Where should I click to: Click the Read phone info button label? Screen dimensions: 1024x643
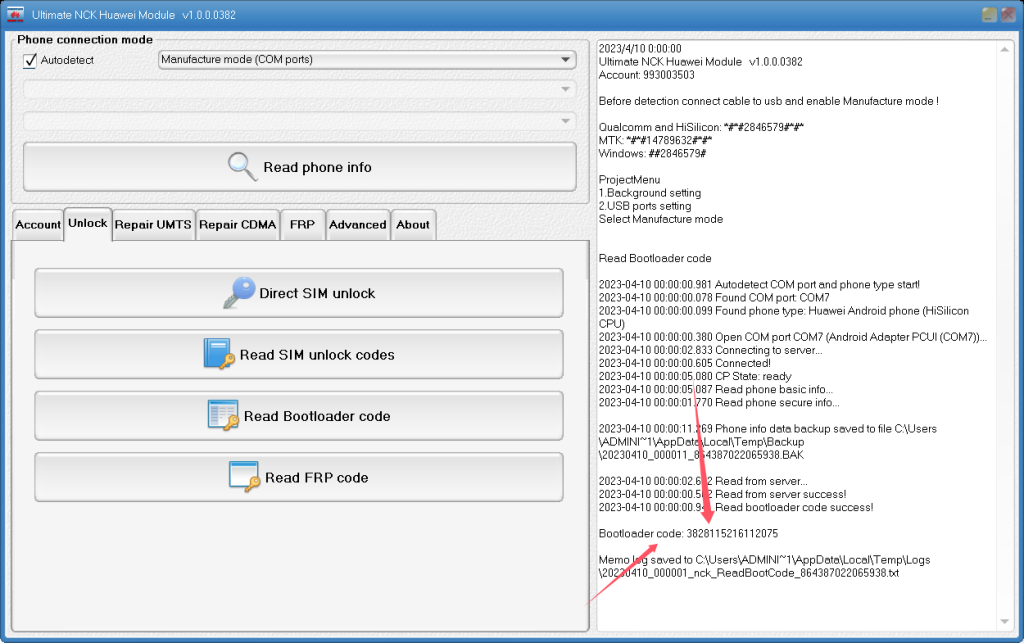[x=317, y=167]
